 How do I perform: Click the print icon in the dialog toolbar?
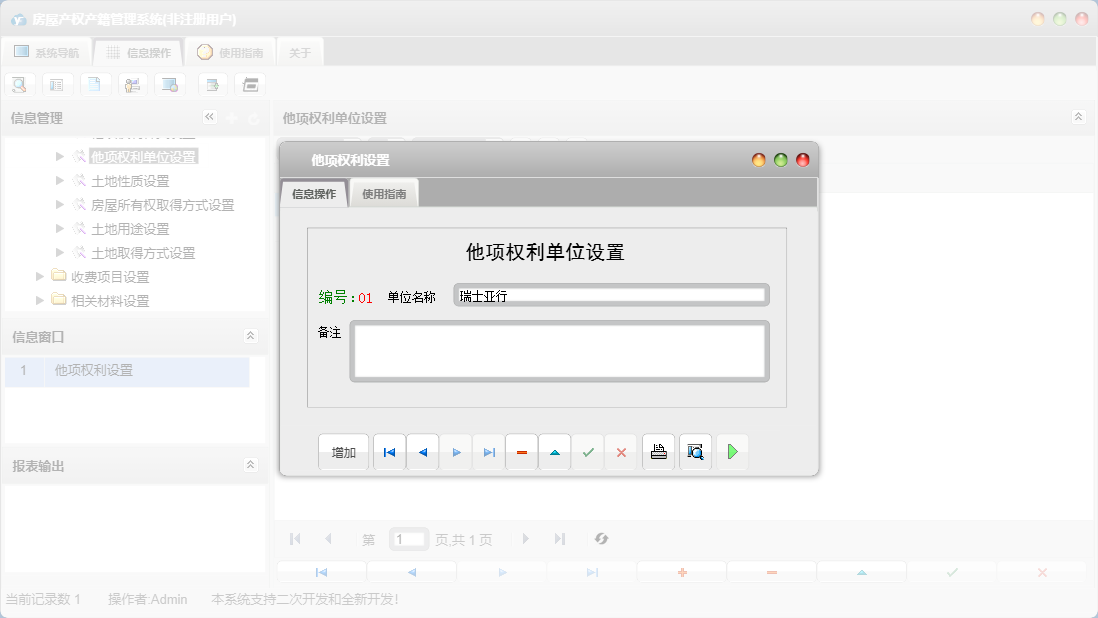tap(658, 452)
